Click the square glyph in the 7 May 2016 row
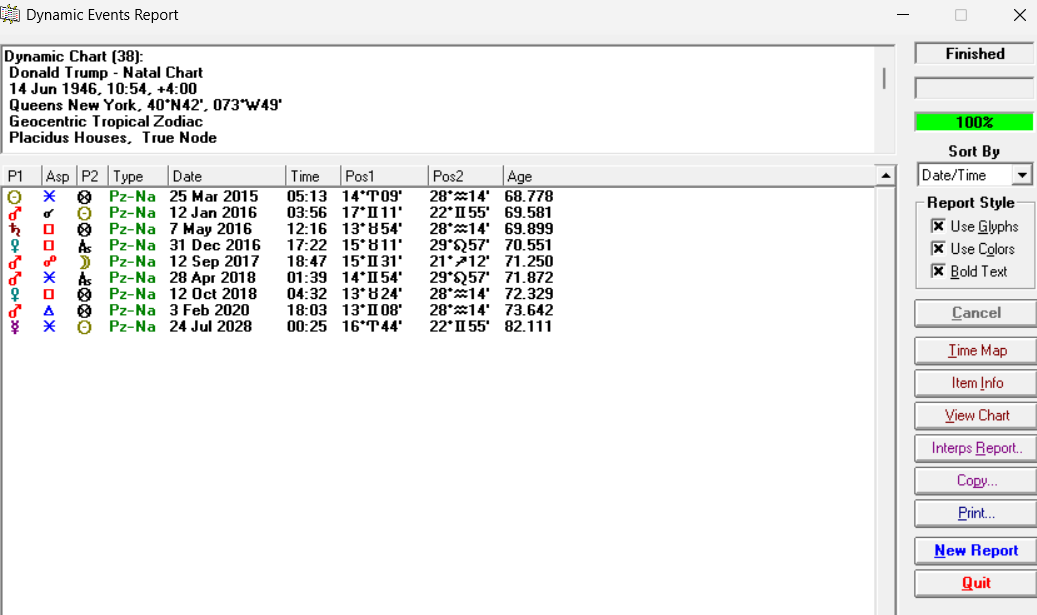The width and height of the screenshot is (1037, 615). tap(49, 229)
